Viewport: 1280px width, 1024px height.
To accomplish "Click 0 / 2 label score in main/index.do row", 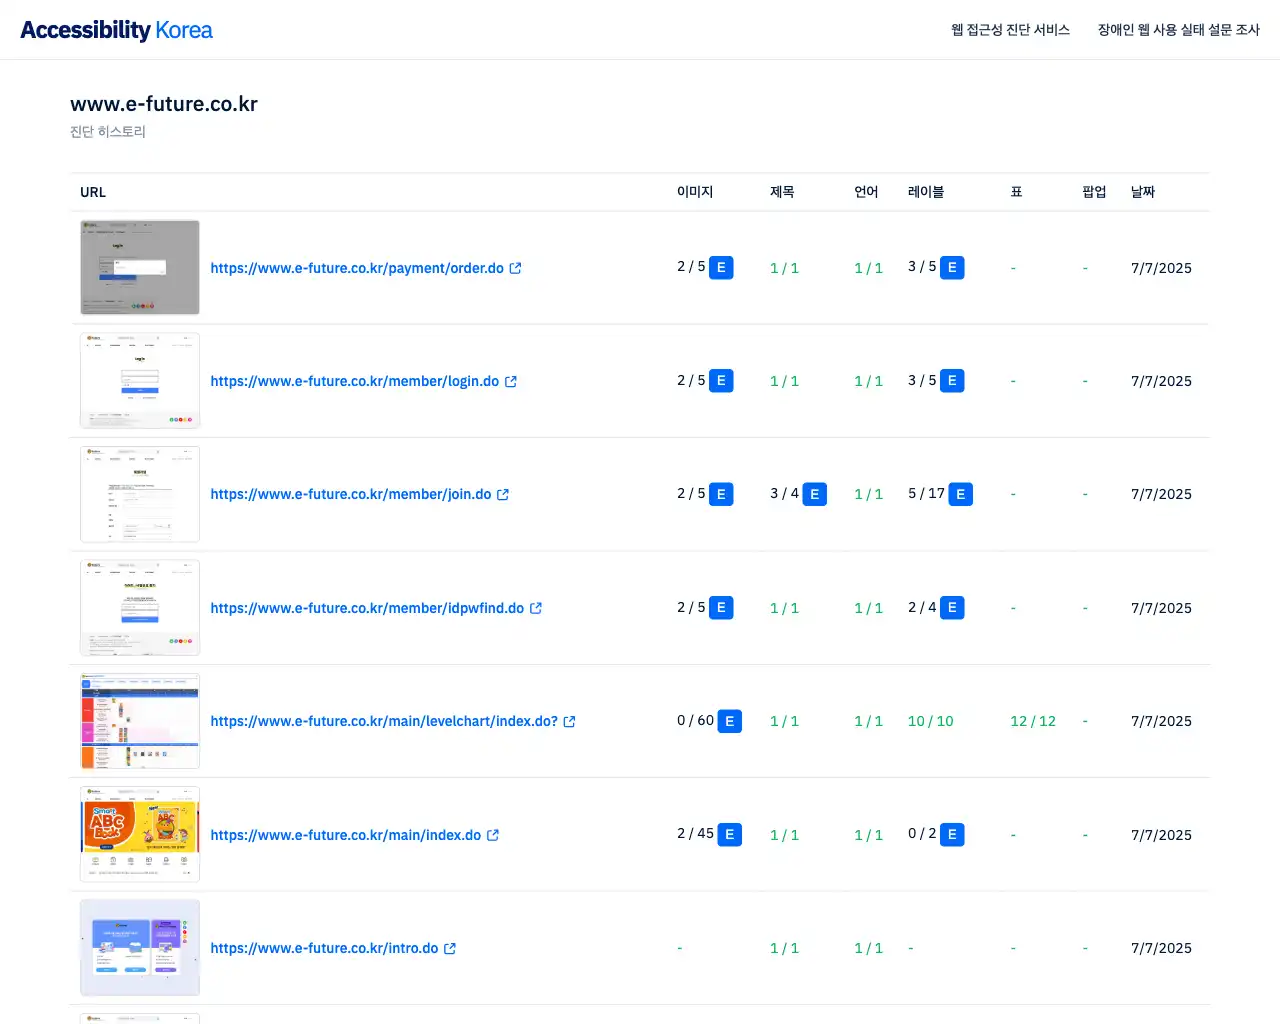I will pos(922,834).
